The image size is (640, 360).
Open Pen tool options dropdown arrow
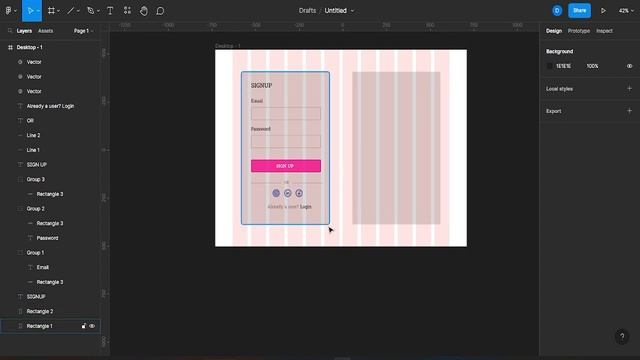tap(98, 11)
